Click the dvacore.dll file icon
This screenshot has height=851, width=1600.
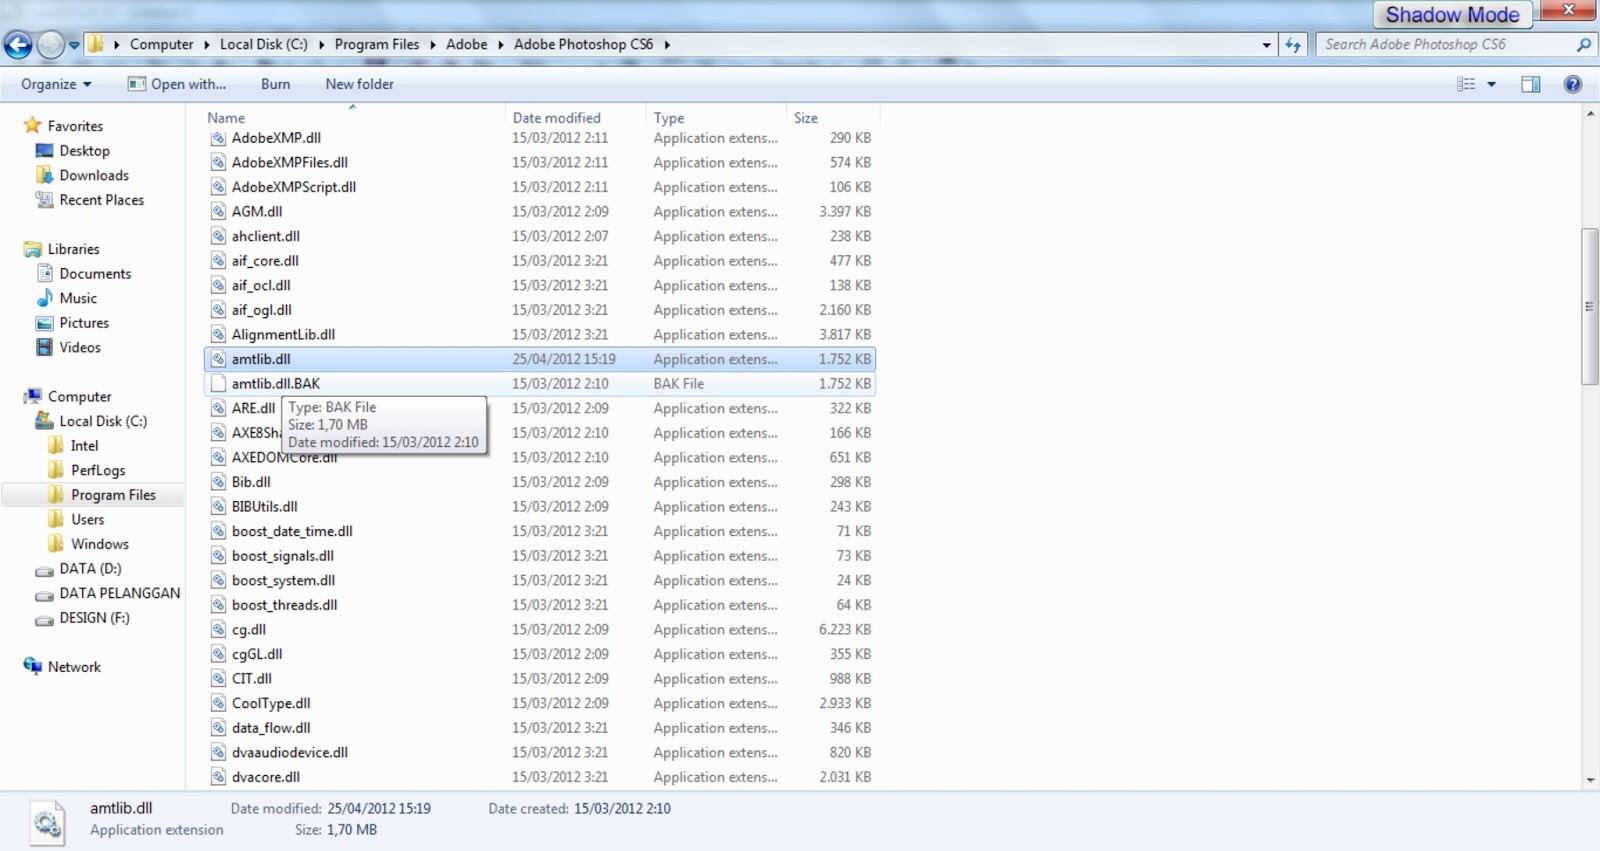pos(218,777)
